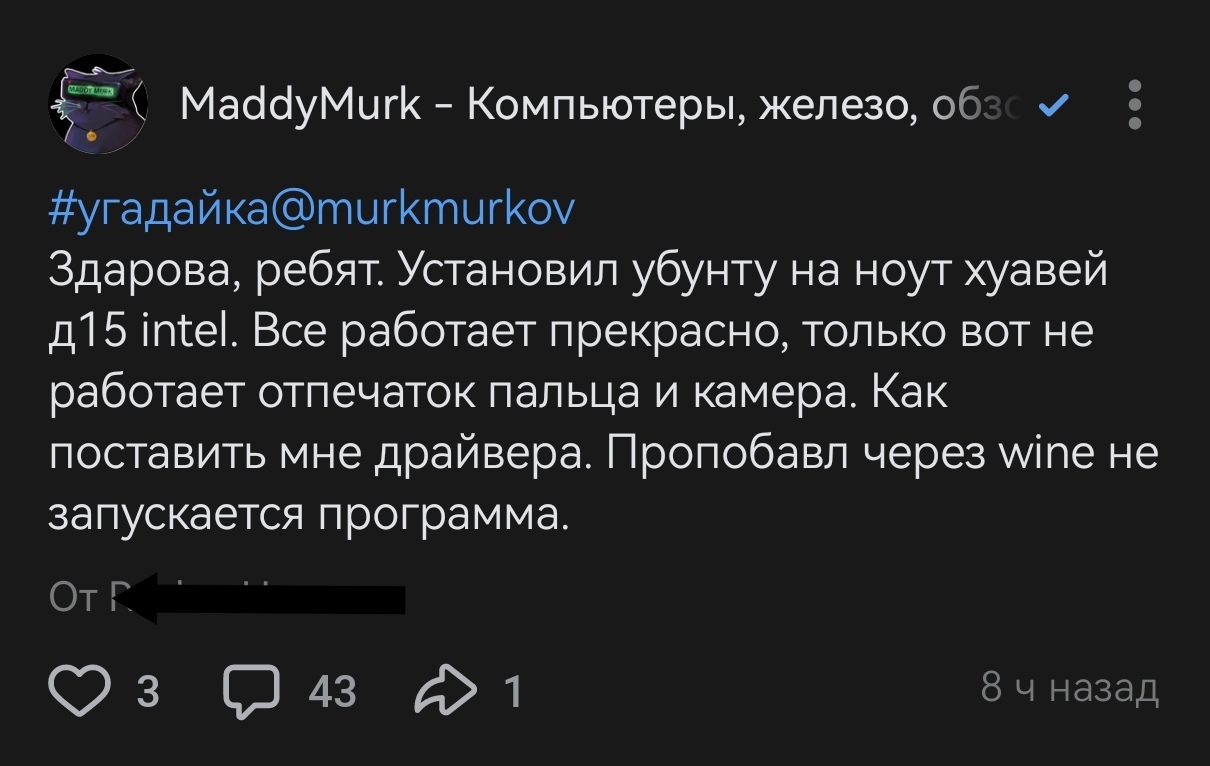Tap the last line 'запускается программа.'
The height and width of the screenshot is (766, 1210).
(x=309, y=516)
